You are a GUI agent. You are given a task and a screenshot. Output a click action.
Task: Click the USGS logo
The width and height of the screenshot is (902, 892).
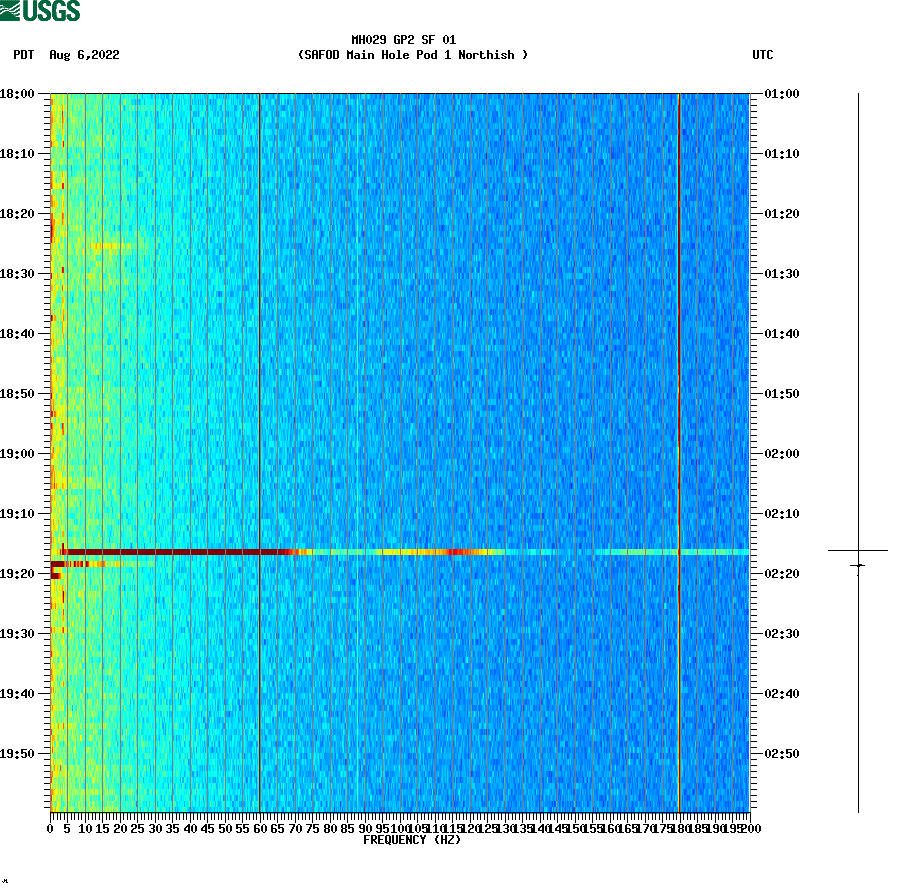click(x=40, y=10)
